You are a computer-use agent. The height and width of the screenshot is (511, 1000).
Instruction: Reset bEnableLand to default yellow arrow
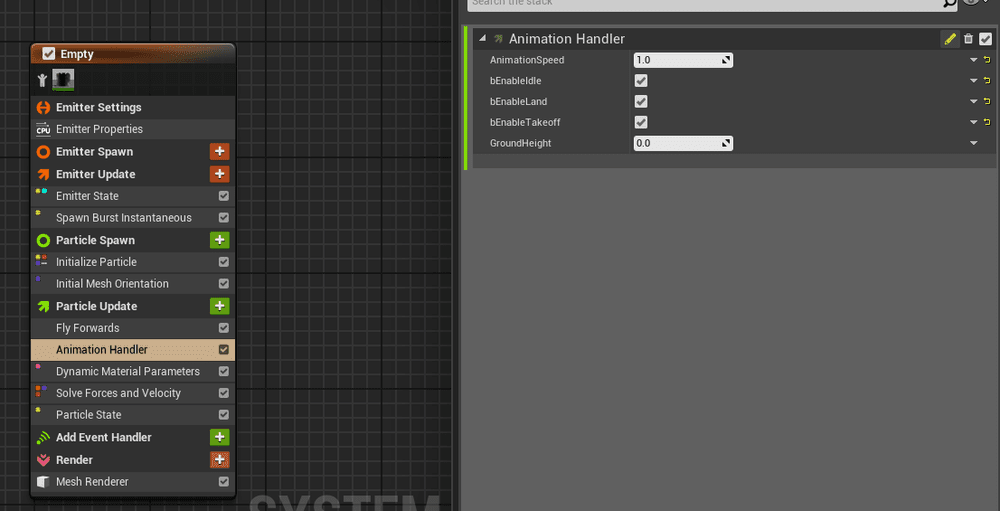tap(987, 101)
